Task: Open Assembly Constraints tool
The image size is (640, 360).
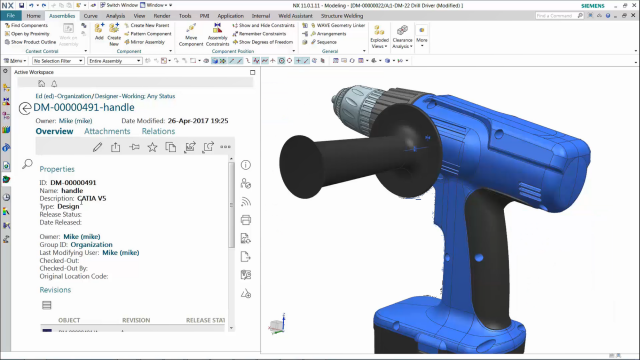Action: pos(218,35)
